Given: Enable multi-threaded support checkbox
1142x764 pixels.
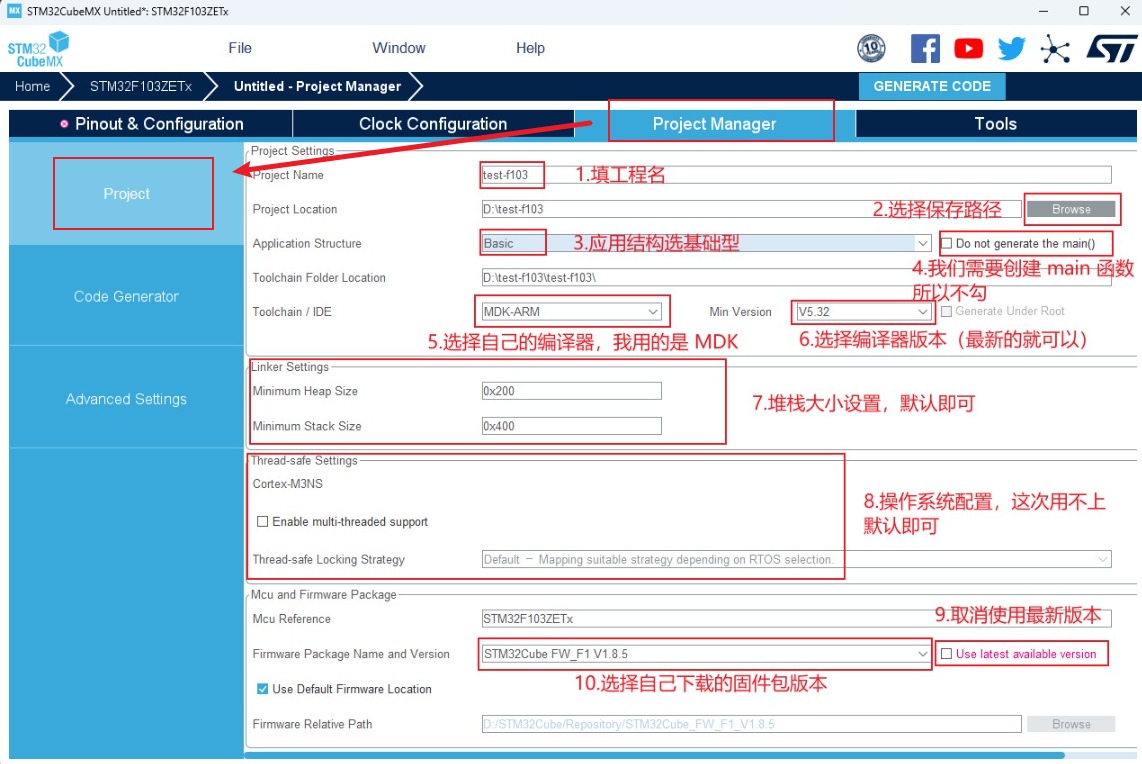Looking at the screenshot, I should pos(262,521).
